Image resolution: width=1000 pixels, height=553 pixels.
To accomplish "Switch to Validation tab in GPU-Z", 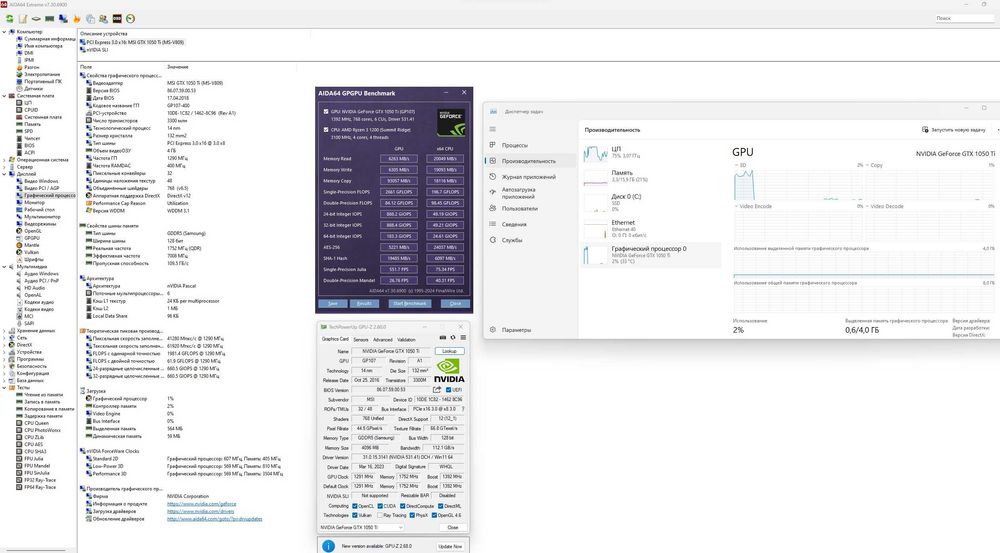I will tap(406, 339).
